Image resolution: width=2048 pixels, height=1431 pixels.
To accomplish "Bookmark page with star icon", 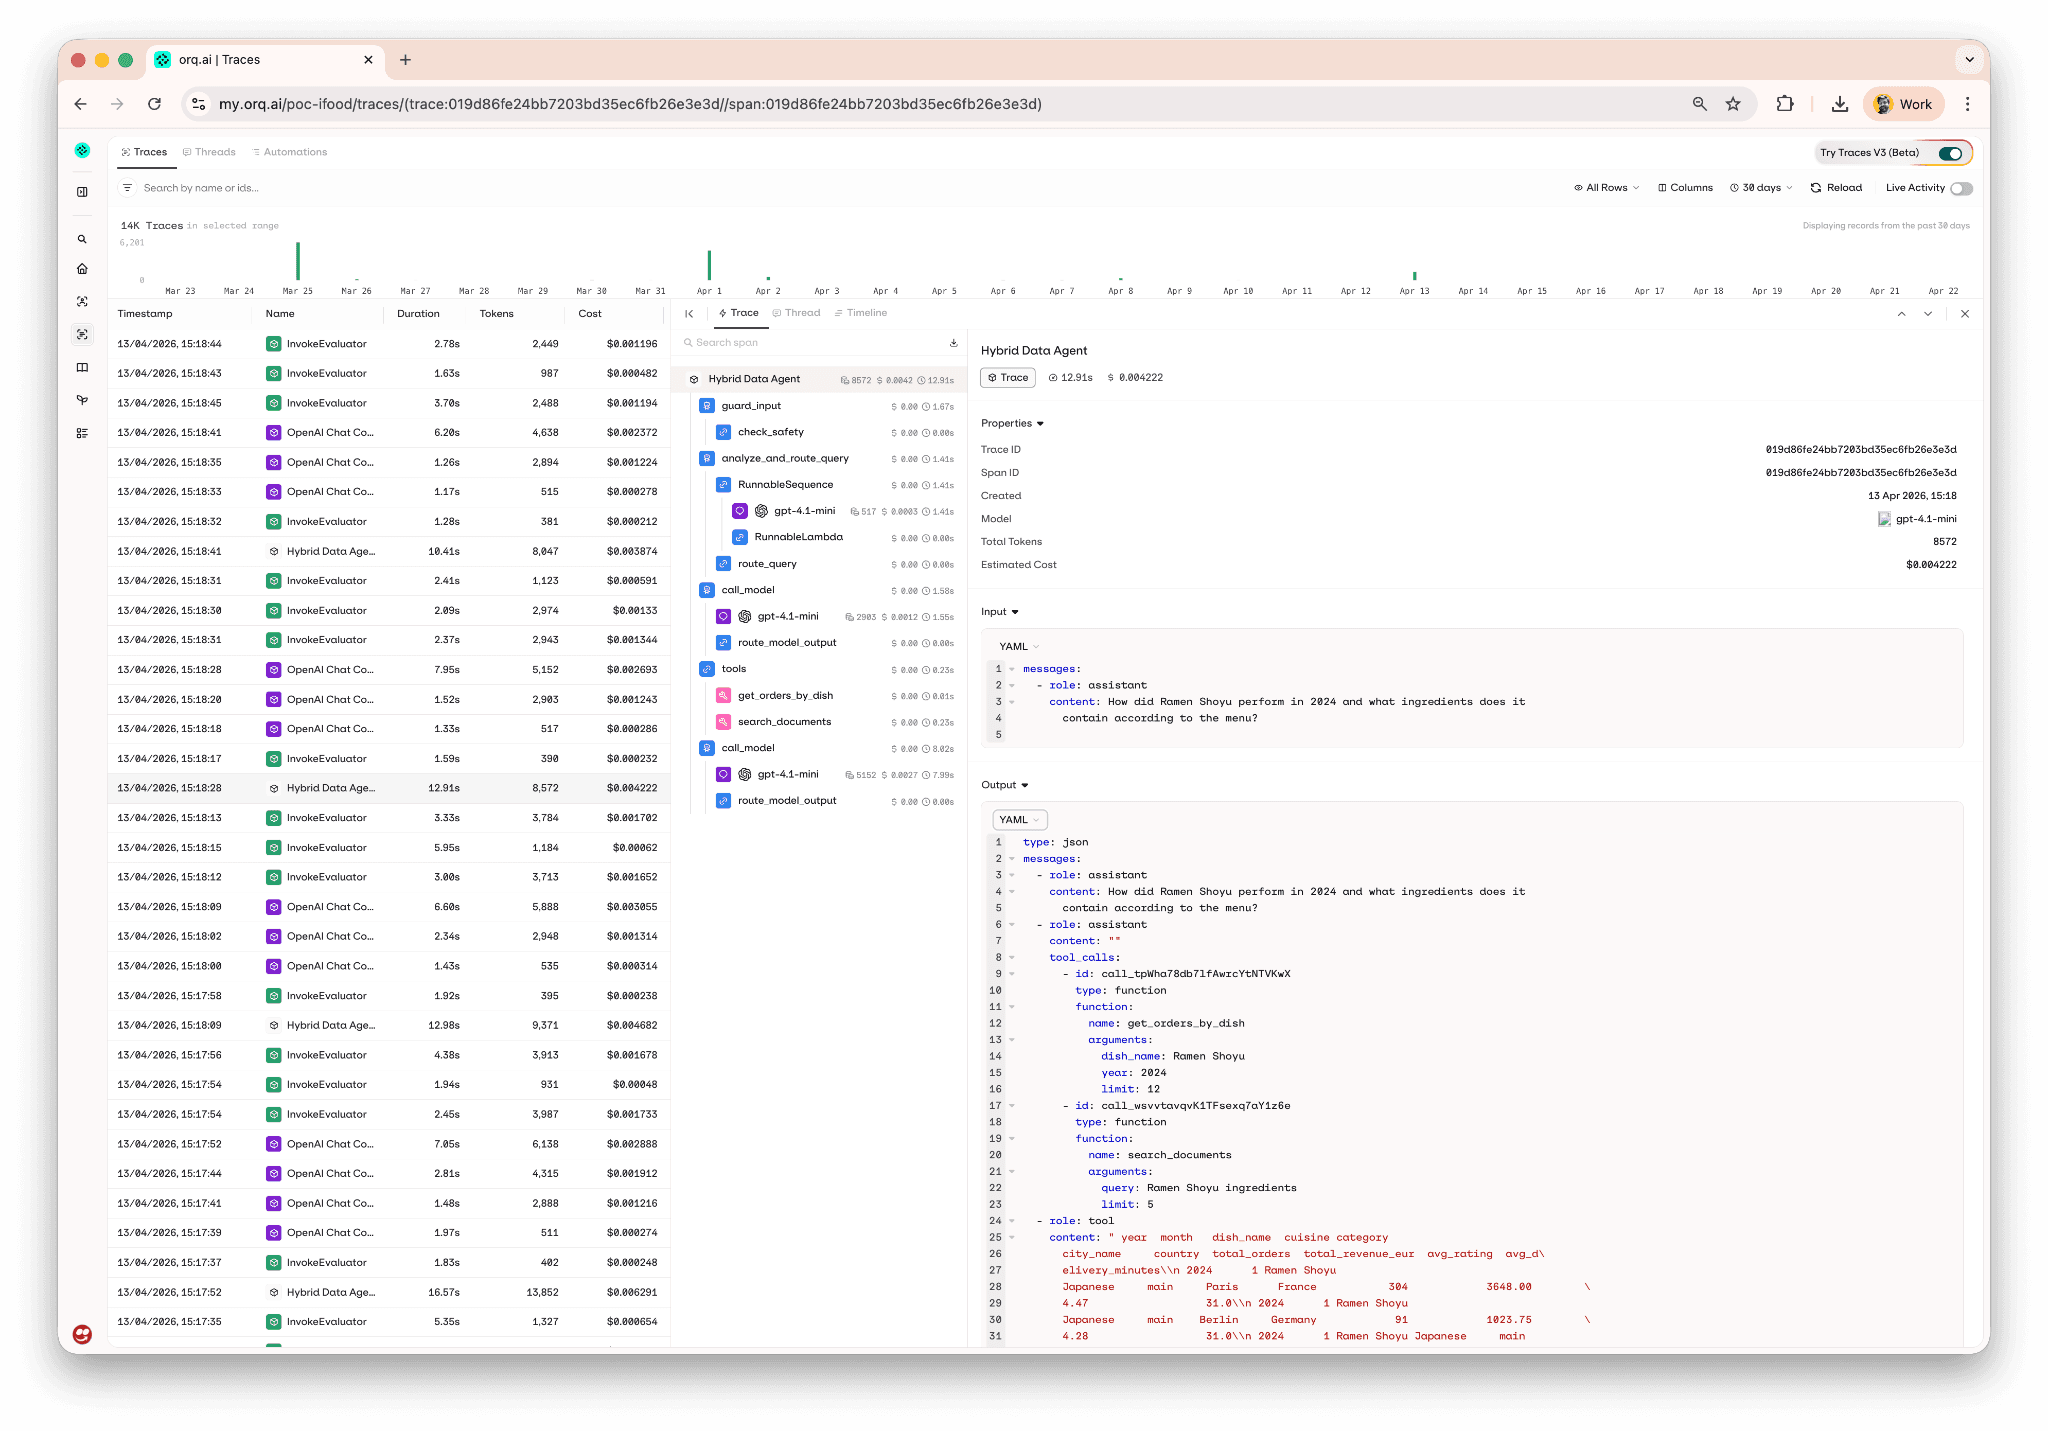I will tap(1733, 104).
